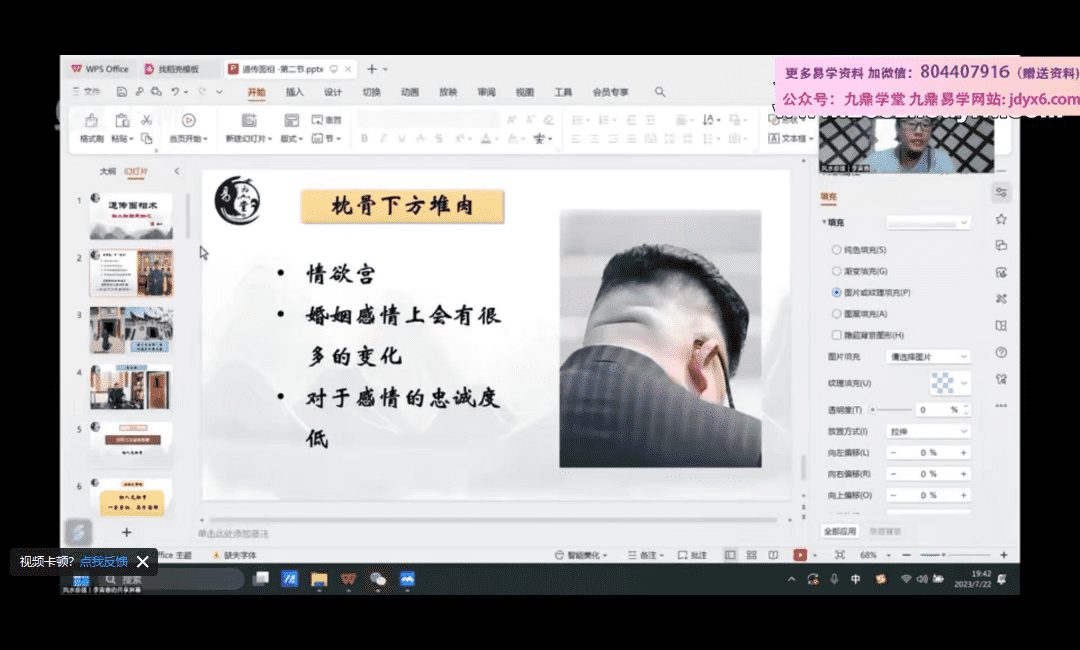Open the 动画 ribbon tab
The width and height of the screenshot is (1080, 650).
[410, 92]
